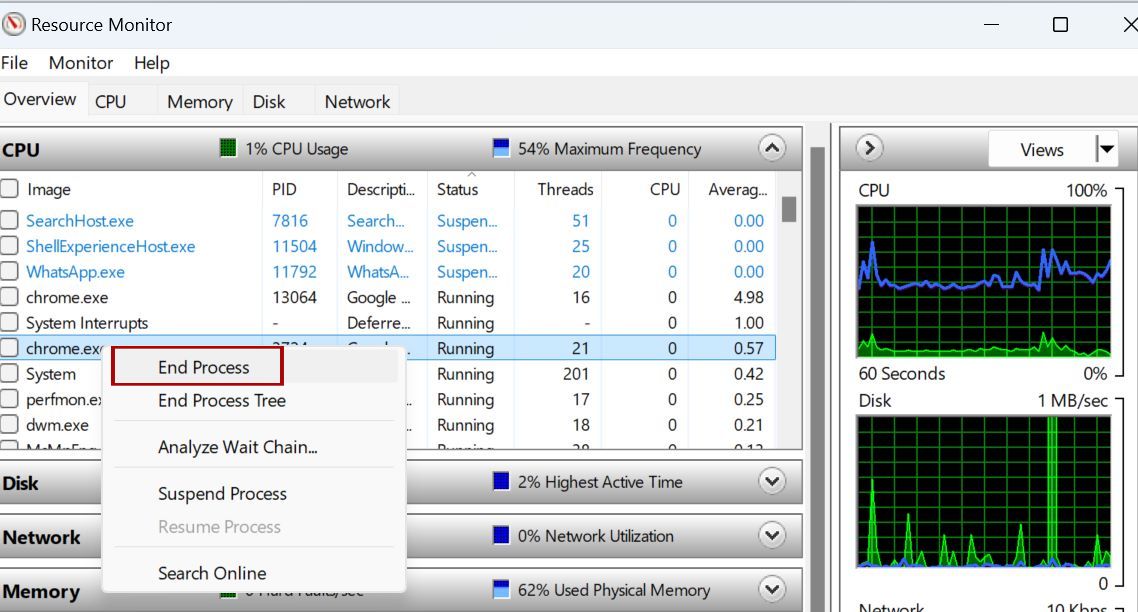
Task: Click the green CPU Usage indicator square
Action: [x=228, y=149]
